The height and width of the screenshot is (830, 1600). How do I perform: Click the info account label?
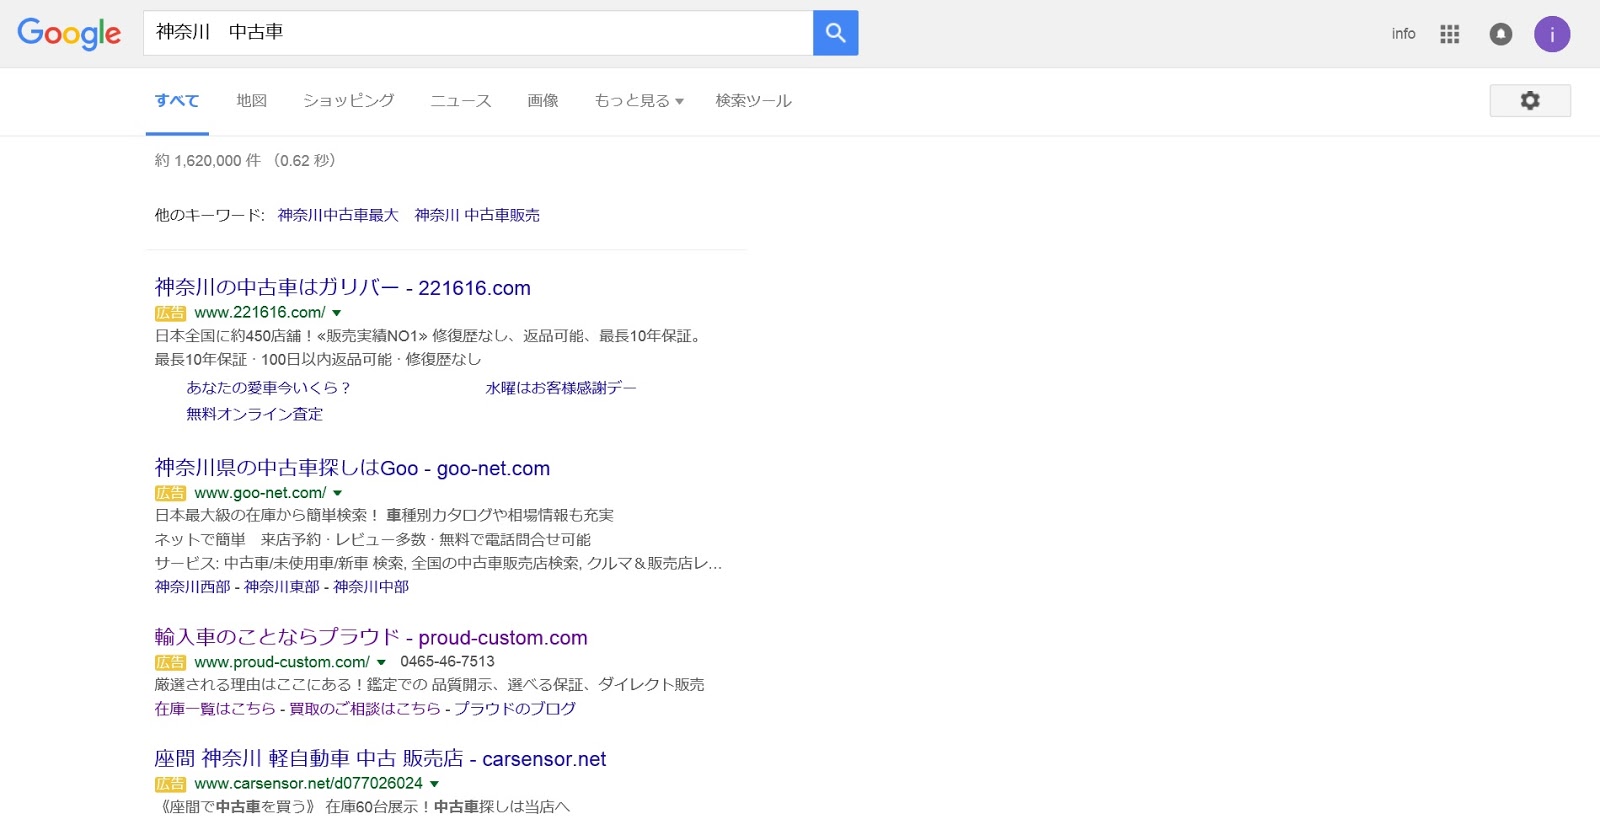click(x=1403, y=34)
